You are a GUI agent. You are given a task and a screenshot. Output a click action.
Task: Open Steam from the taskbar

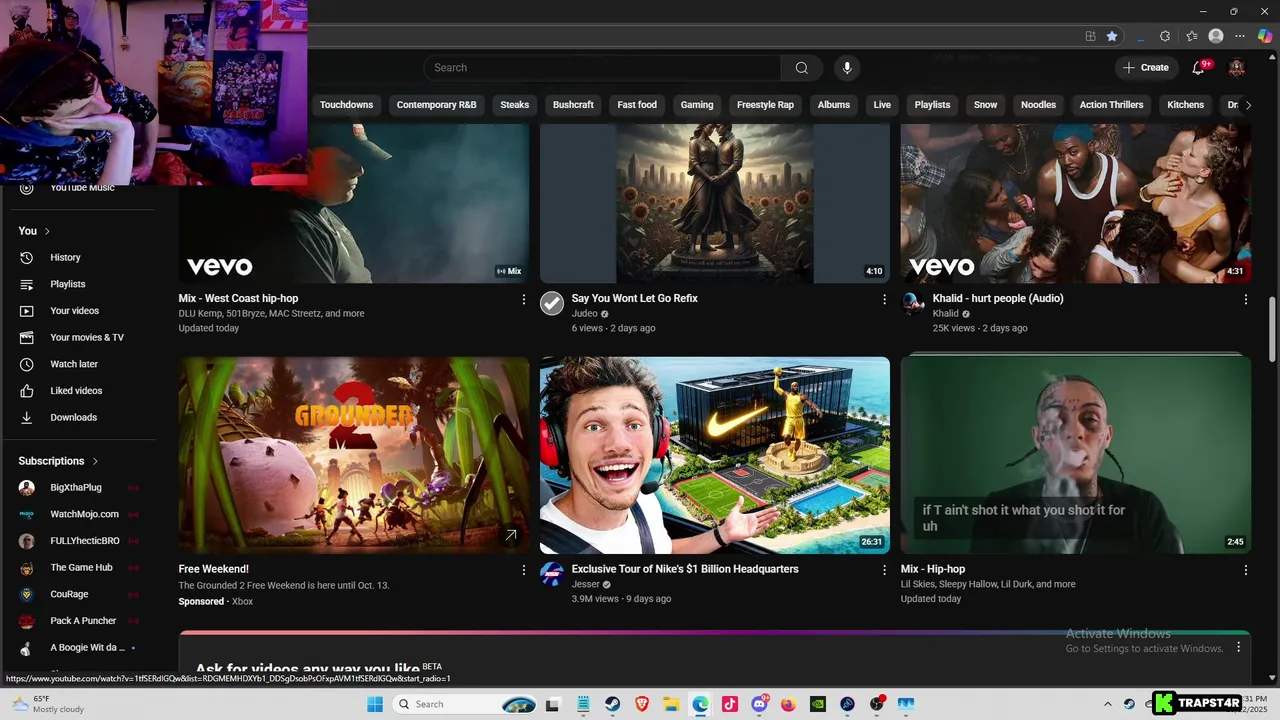[x=612, y=704]
